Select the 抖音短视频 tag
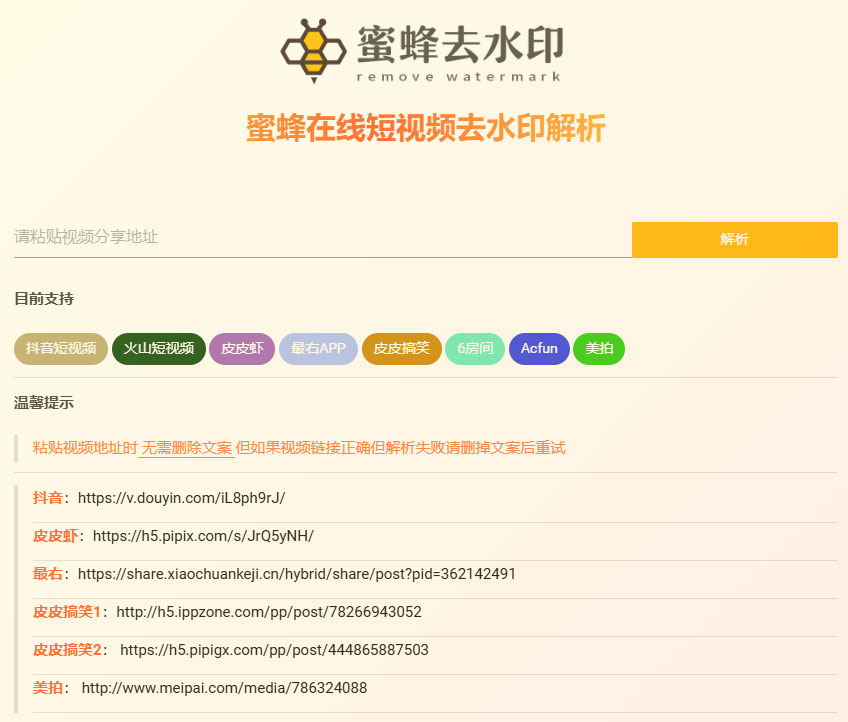This screenshot has width=848, height=722. pos(61,349)
